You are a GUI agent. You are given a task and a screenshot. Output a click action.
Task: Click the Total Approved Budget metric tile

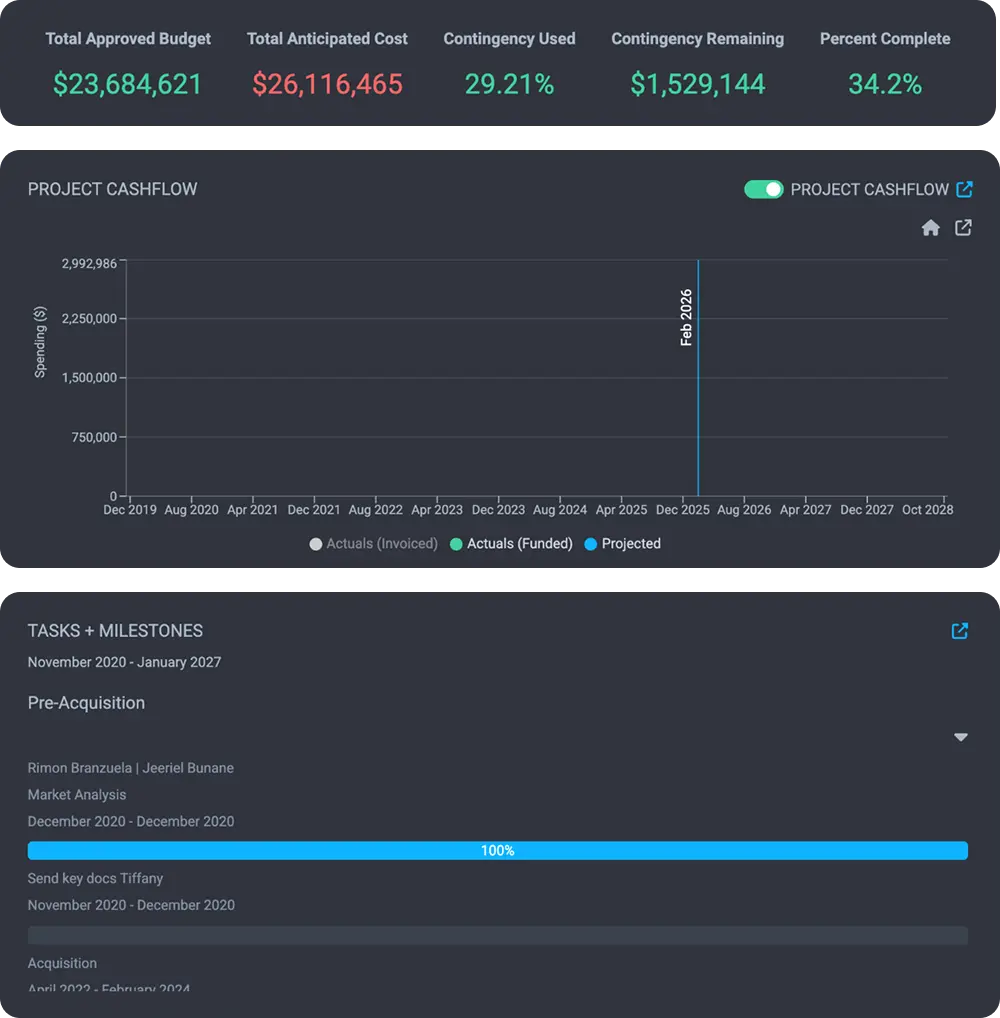tap(127, 62)
